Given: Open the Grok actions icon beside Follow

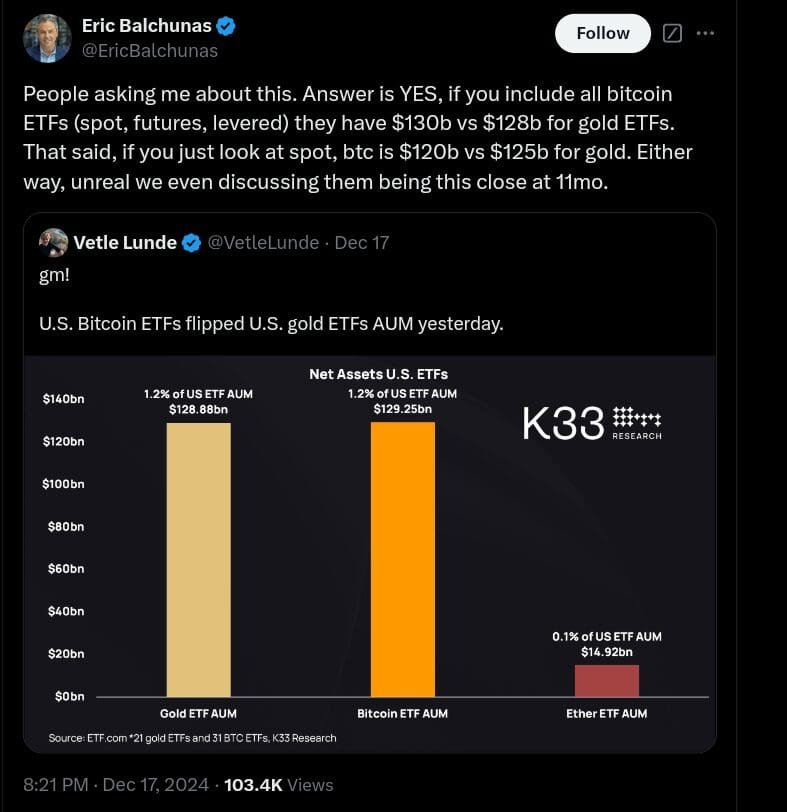Looking at the screenshot, I should [671, 33].
